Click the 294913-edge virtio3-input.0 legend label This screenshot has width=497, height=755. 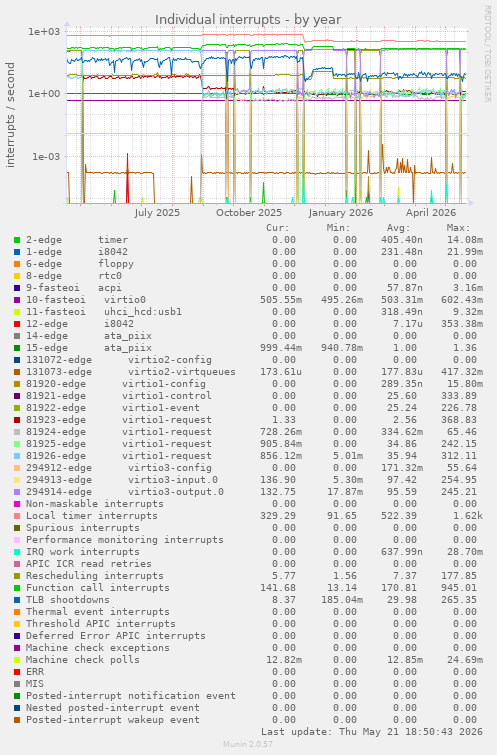pyautogui.click(x=122, y=480)
